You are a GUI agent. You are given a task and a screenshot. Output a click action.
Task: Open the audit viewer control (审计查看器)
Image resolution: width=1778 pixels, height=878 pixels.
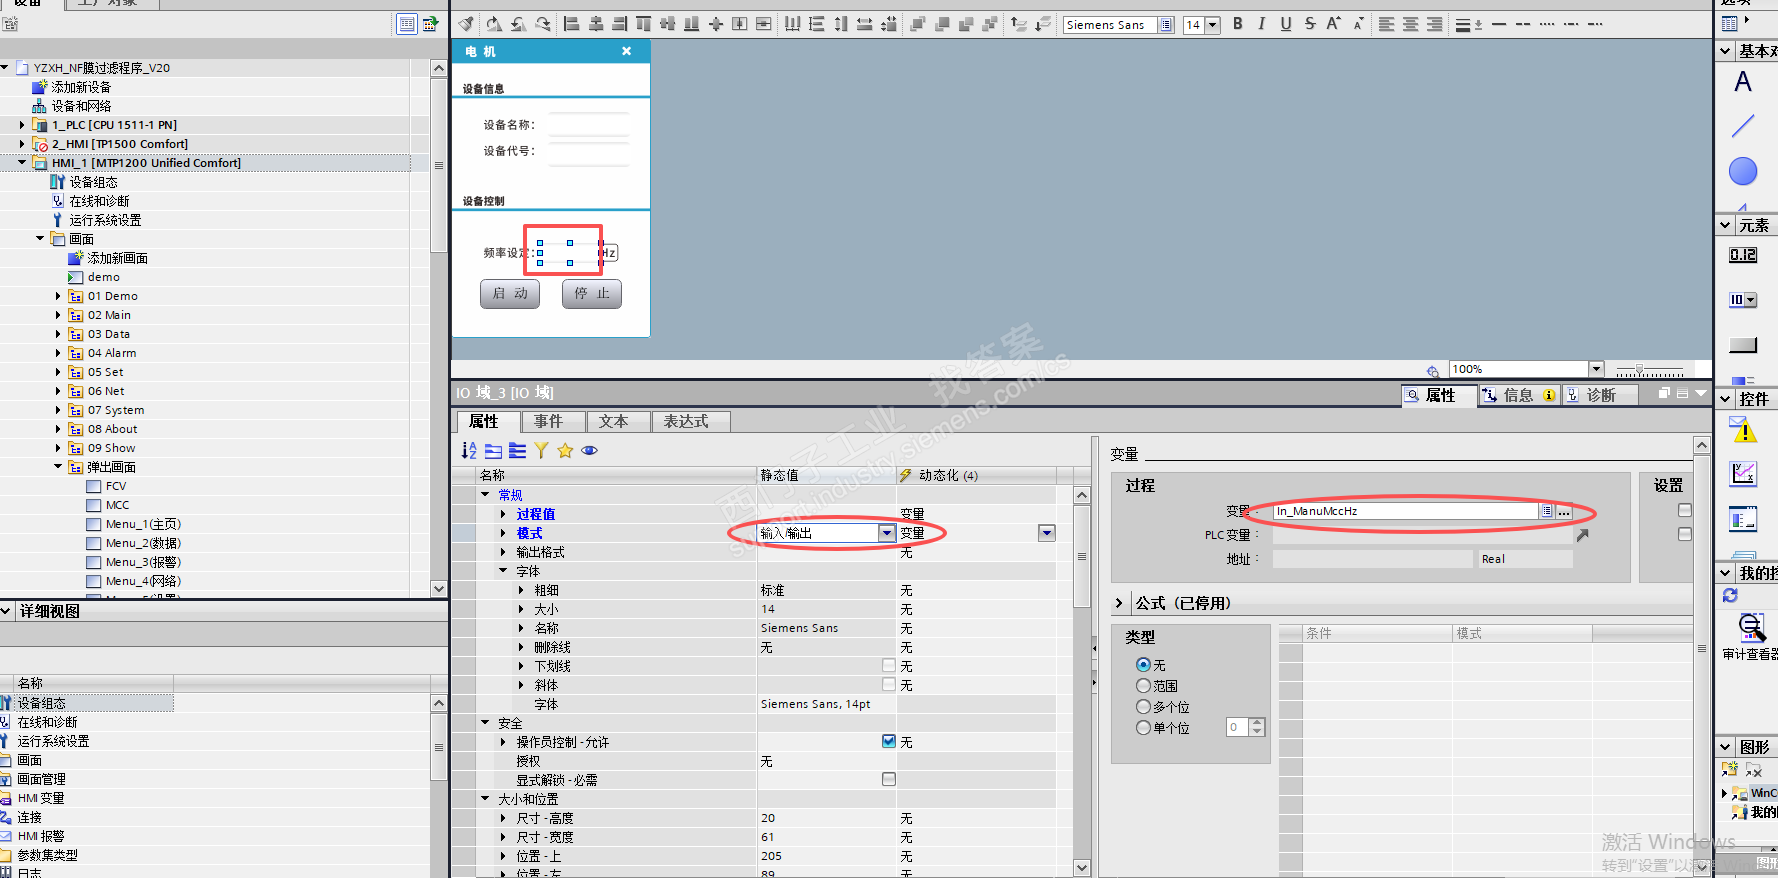tap(1751, 636)
